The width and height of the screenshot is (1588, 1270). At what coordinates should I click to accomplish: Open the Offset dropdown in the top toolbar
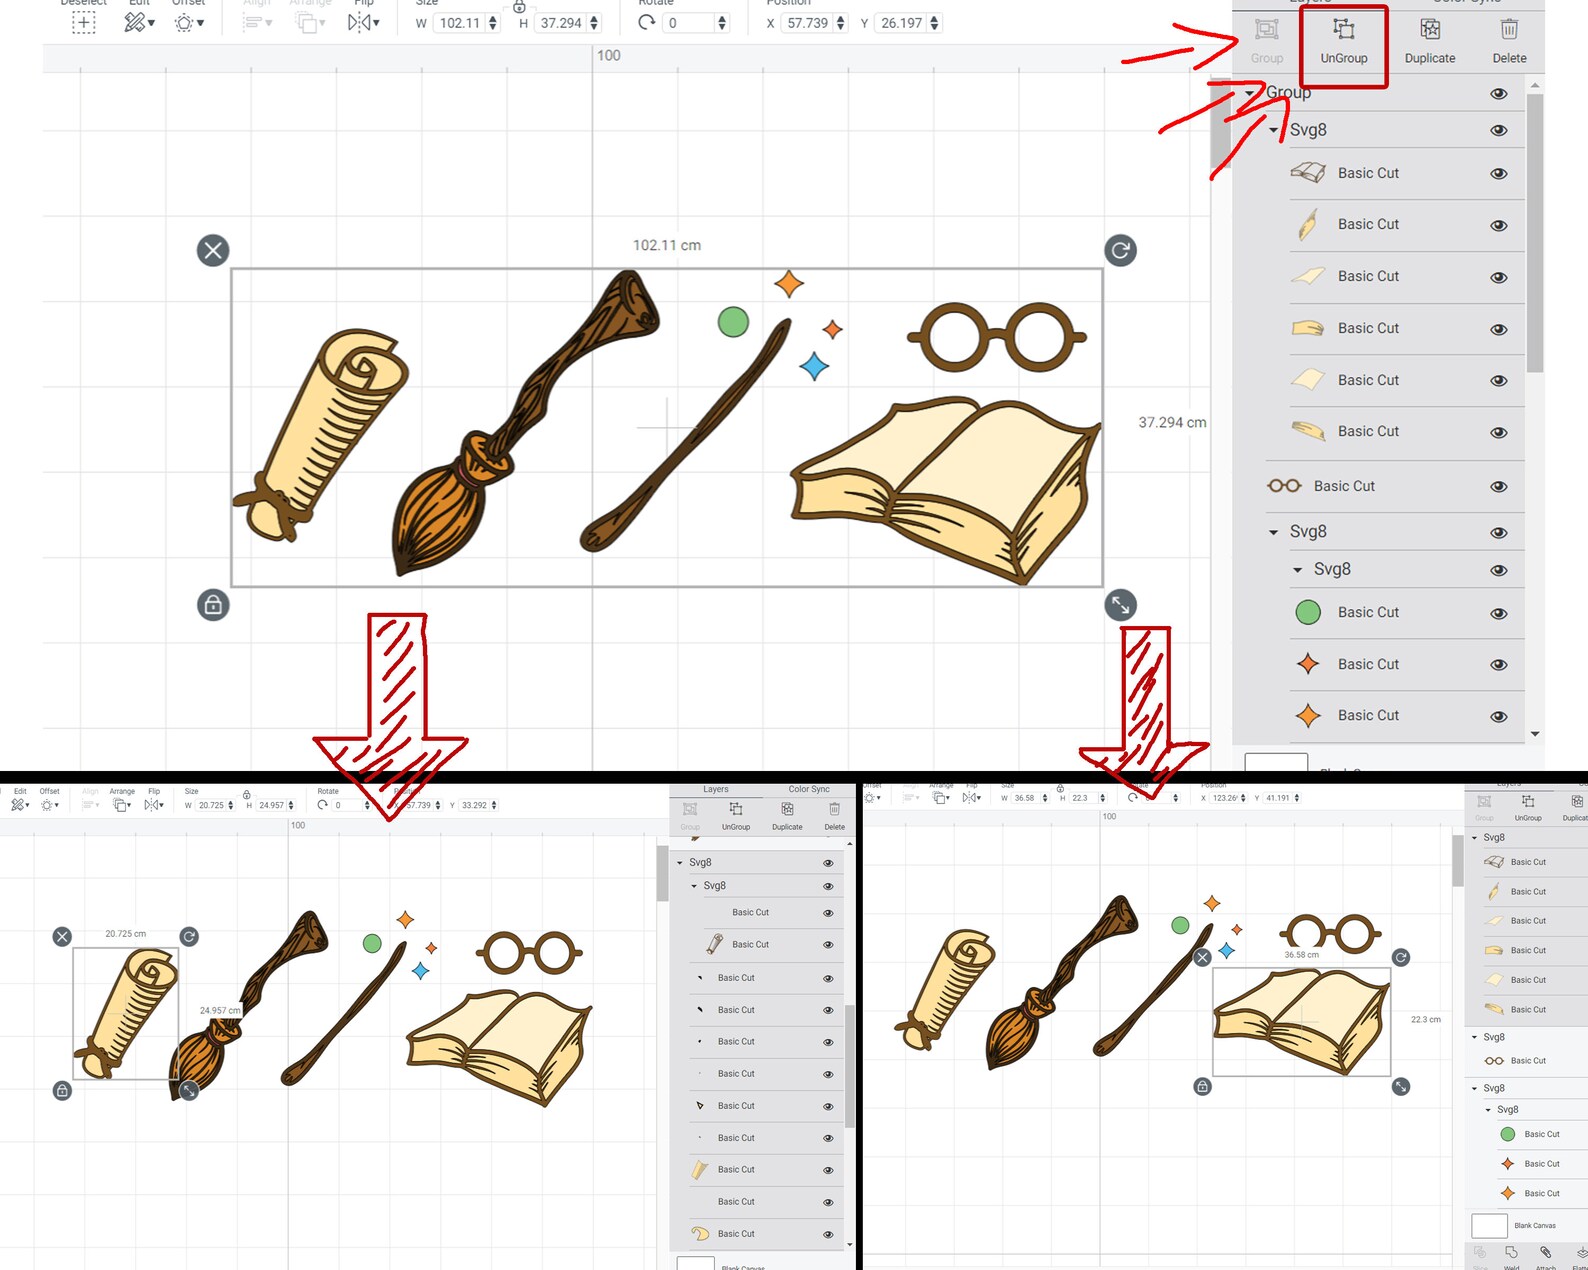tap(188, 22)
